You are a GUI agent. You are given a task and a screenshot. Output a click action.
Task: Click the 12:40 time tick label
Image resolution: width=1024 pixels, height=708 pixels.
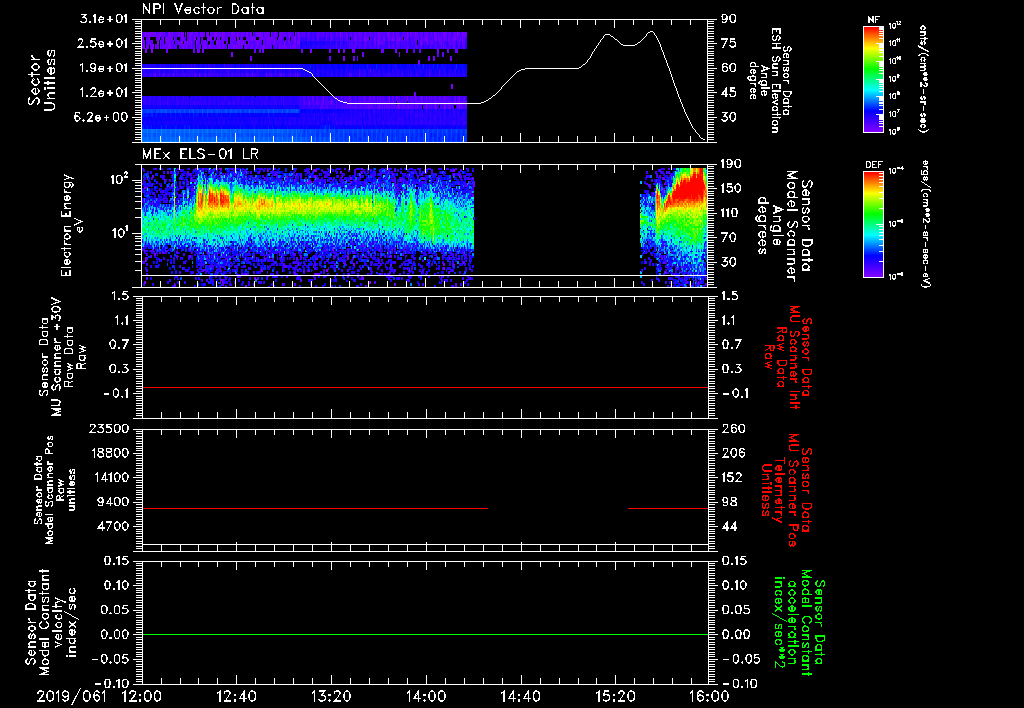point(236,696)
